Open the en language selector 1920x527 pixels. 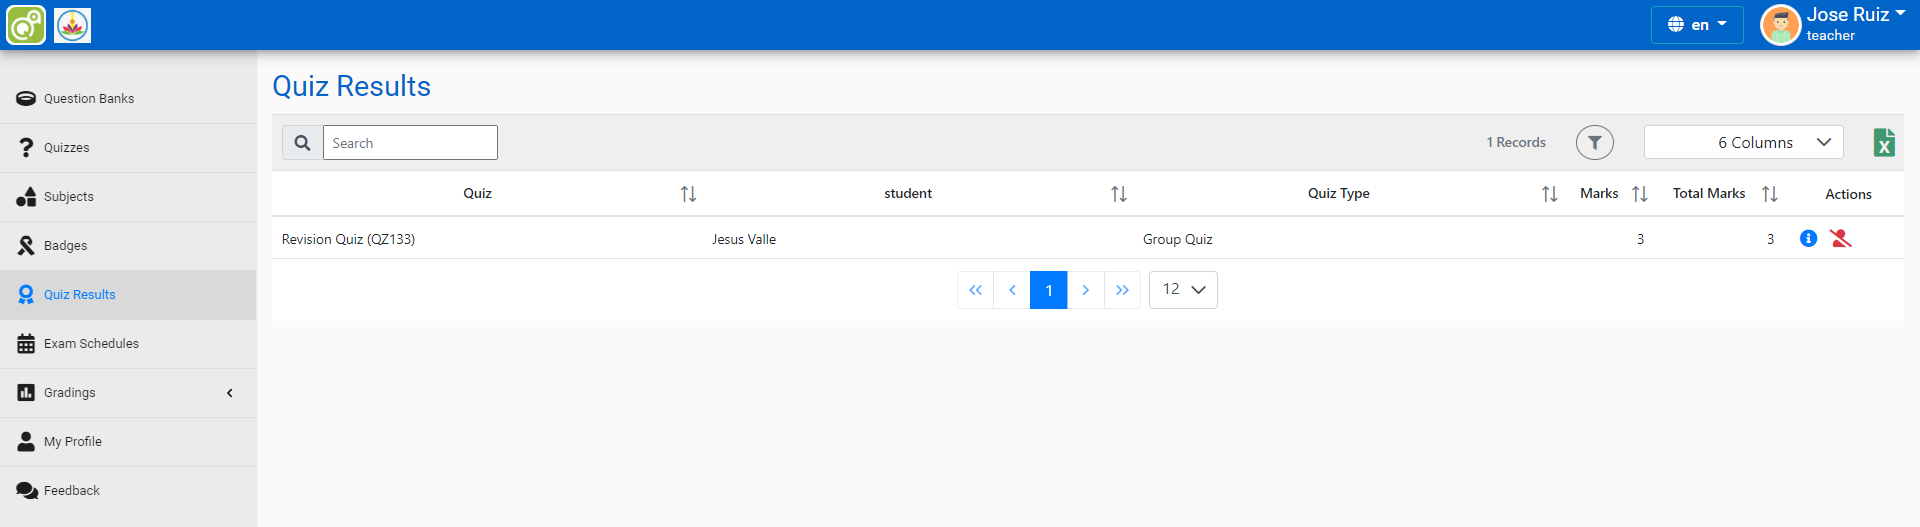(1697, 25)
